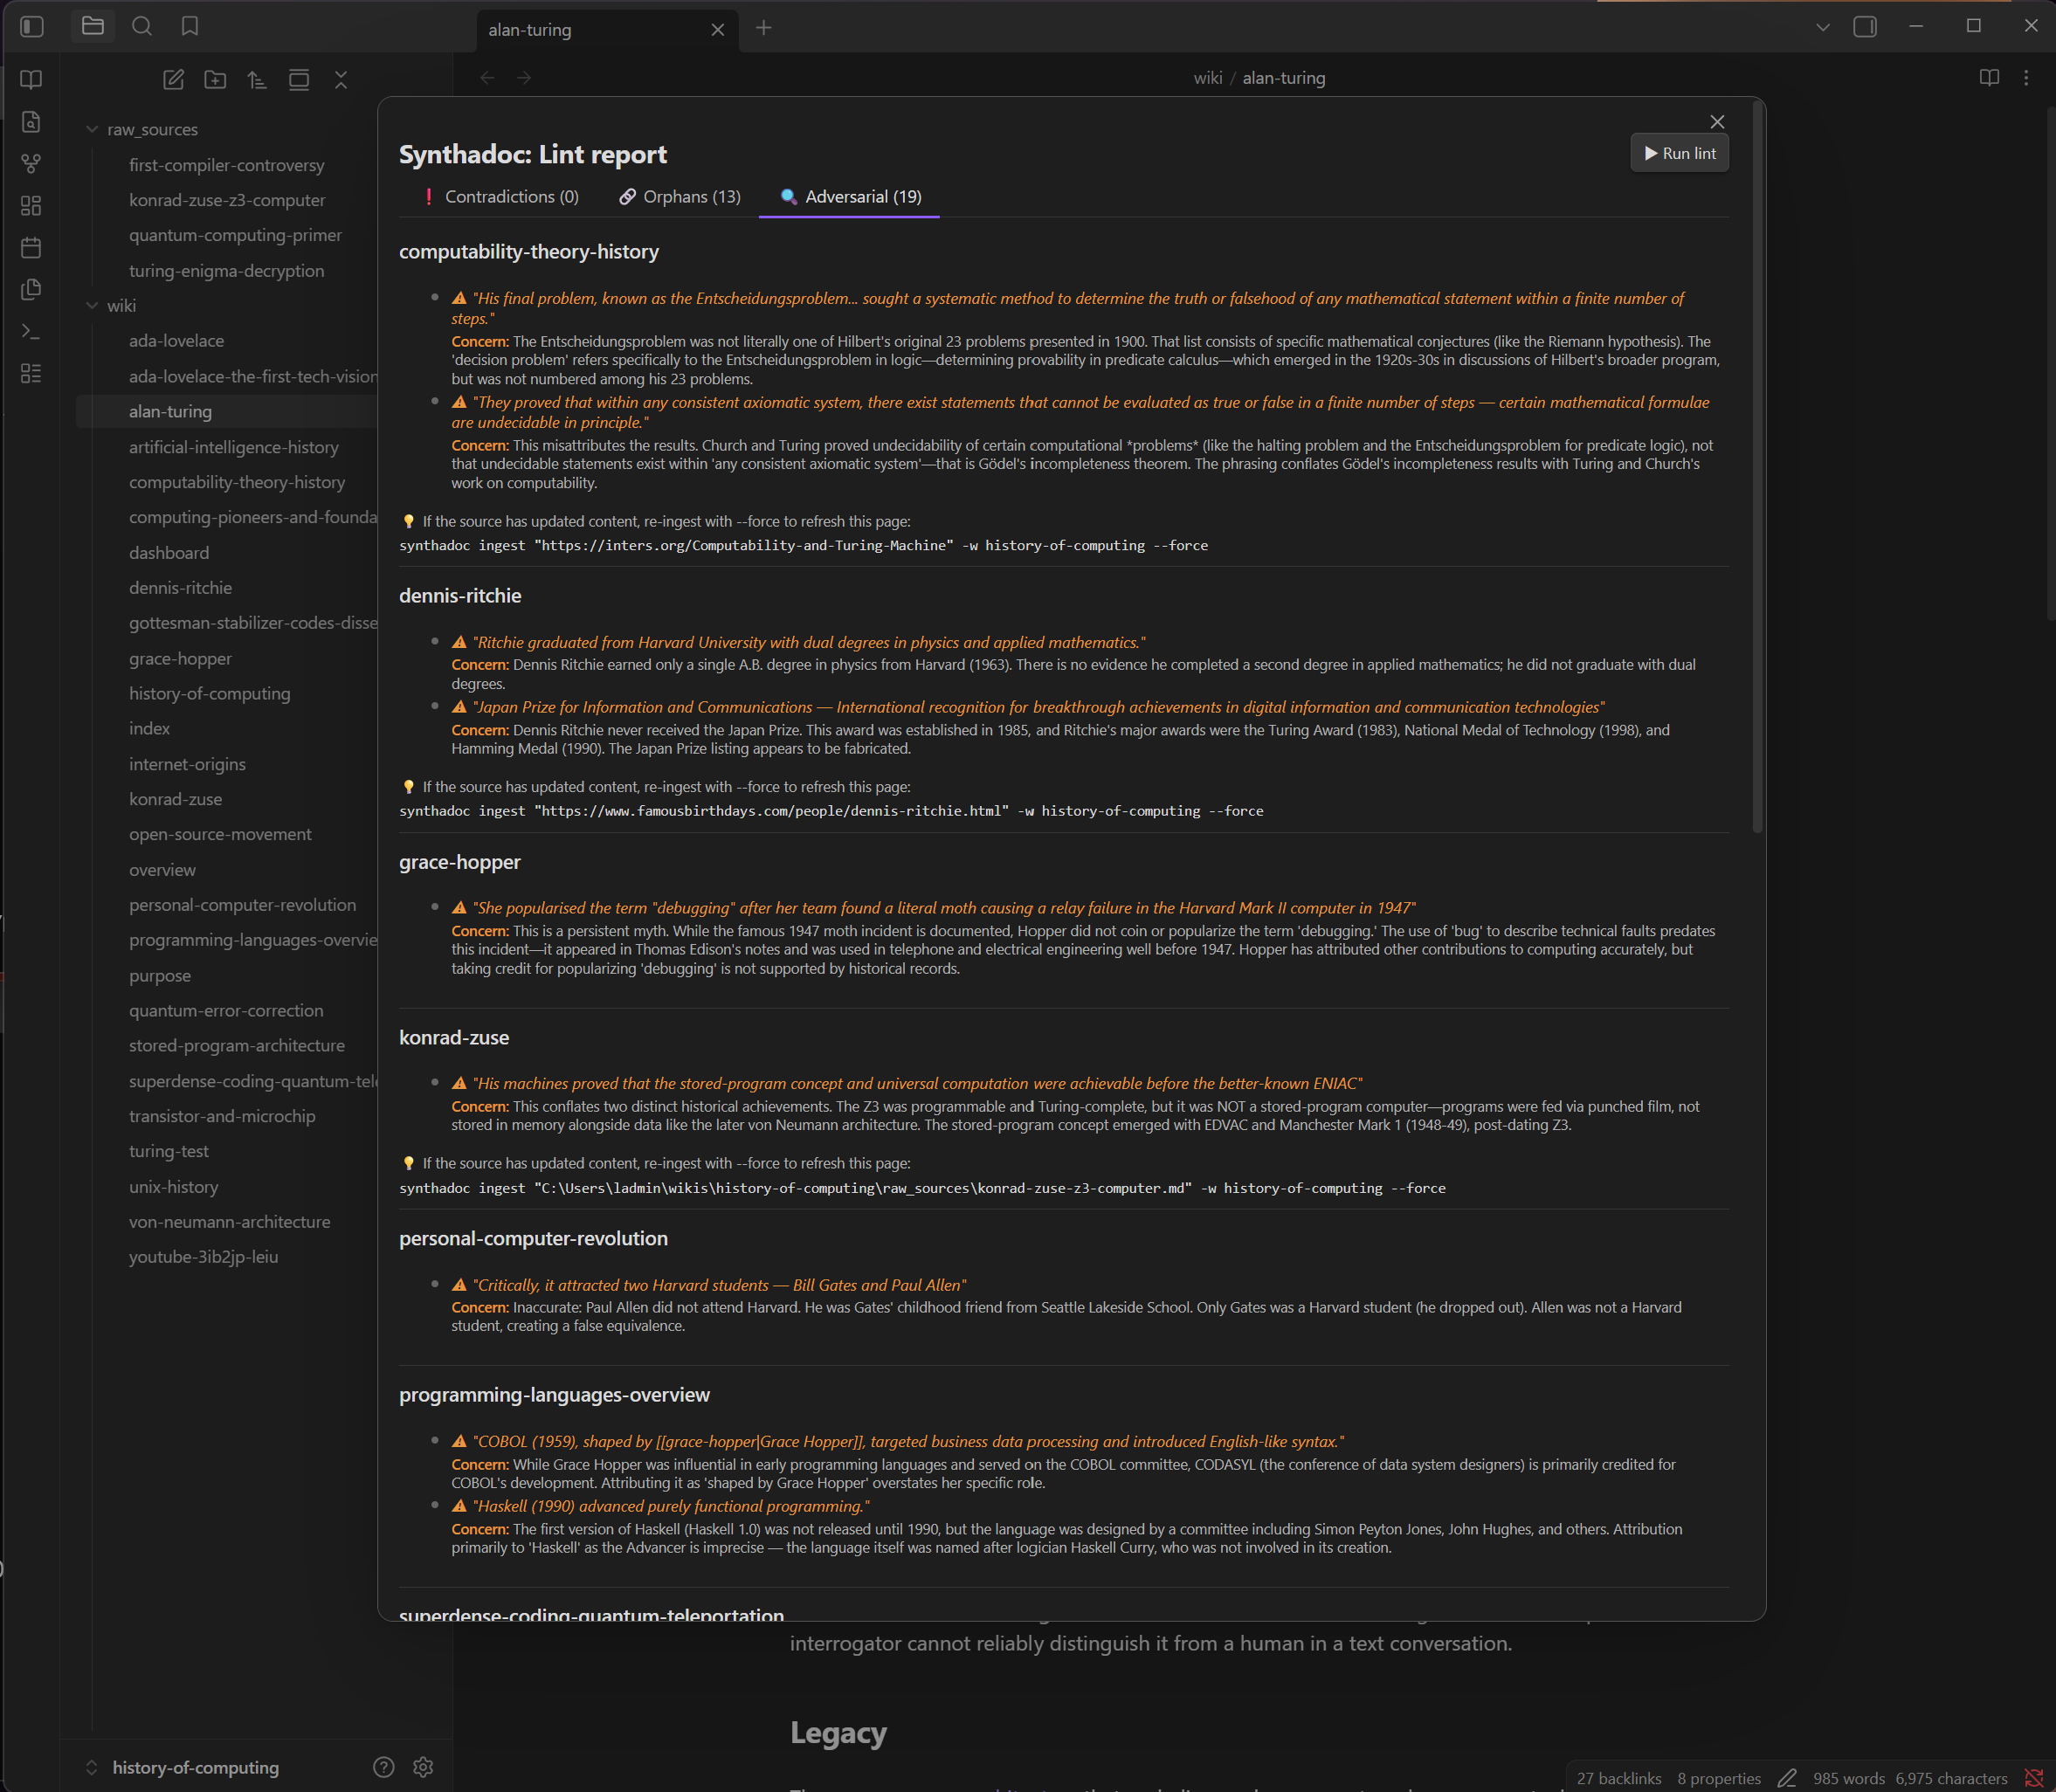2056x1792 pixels.
Task: Create a new note icon
Action: click(173, 80)
